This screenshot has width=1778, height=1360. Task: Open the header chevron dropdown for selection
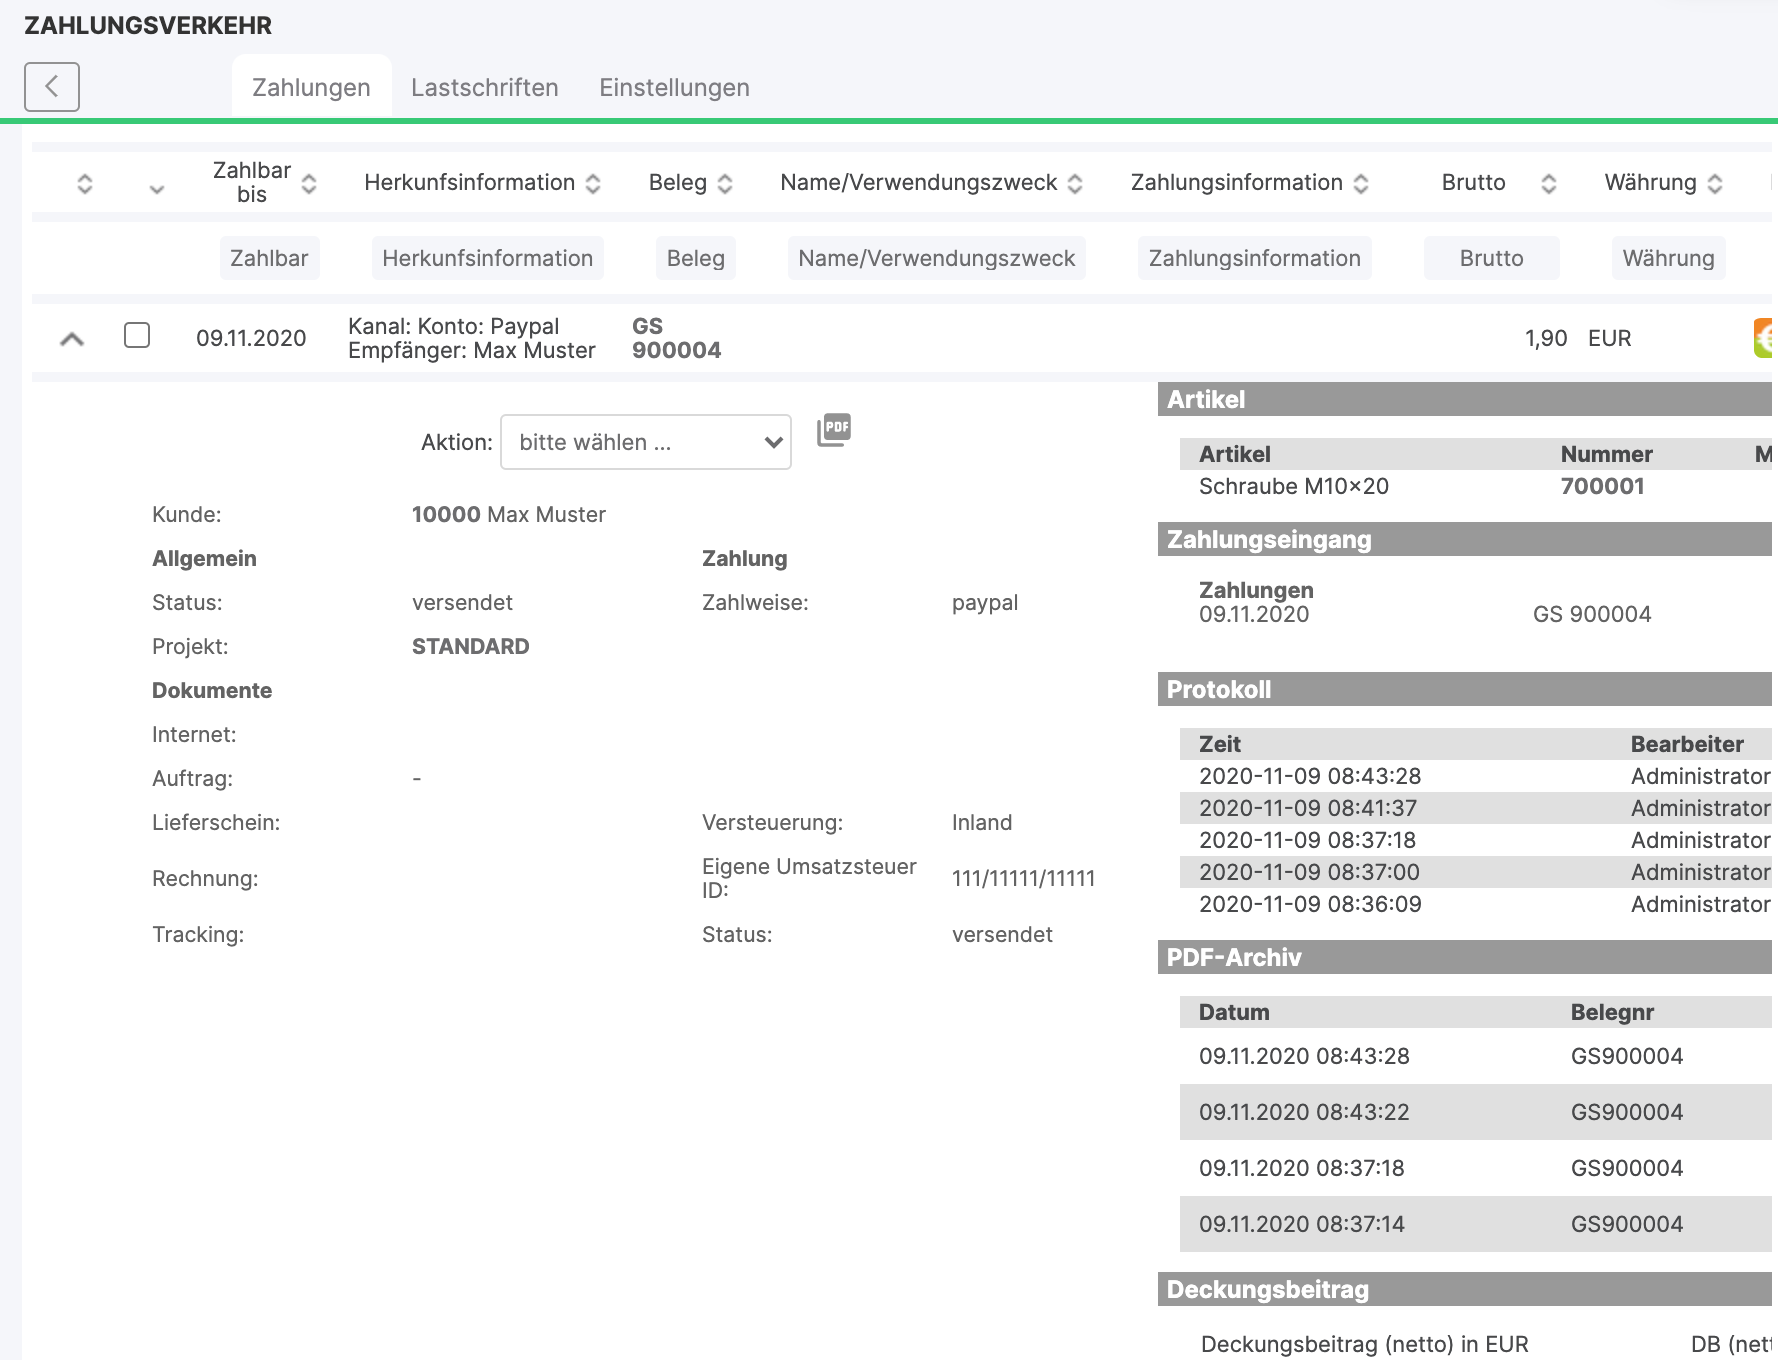pyautogui.click(x=156, y=188)
